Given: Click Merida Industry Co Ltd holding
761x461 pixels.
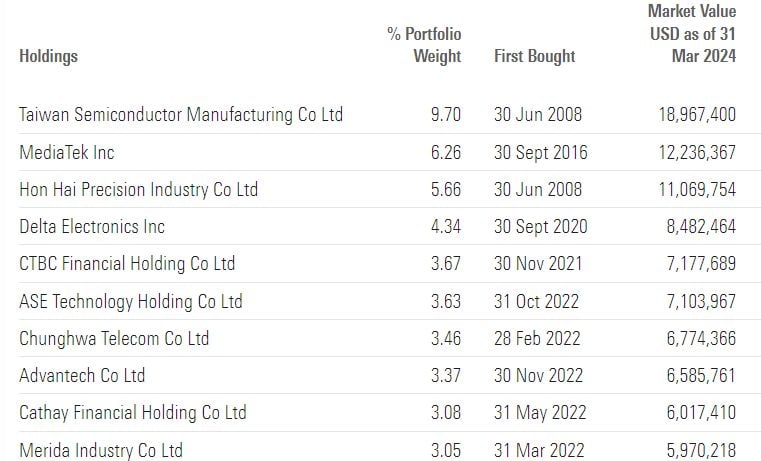Looking at the screenshot, I should (101, 450).
